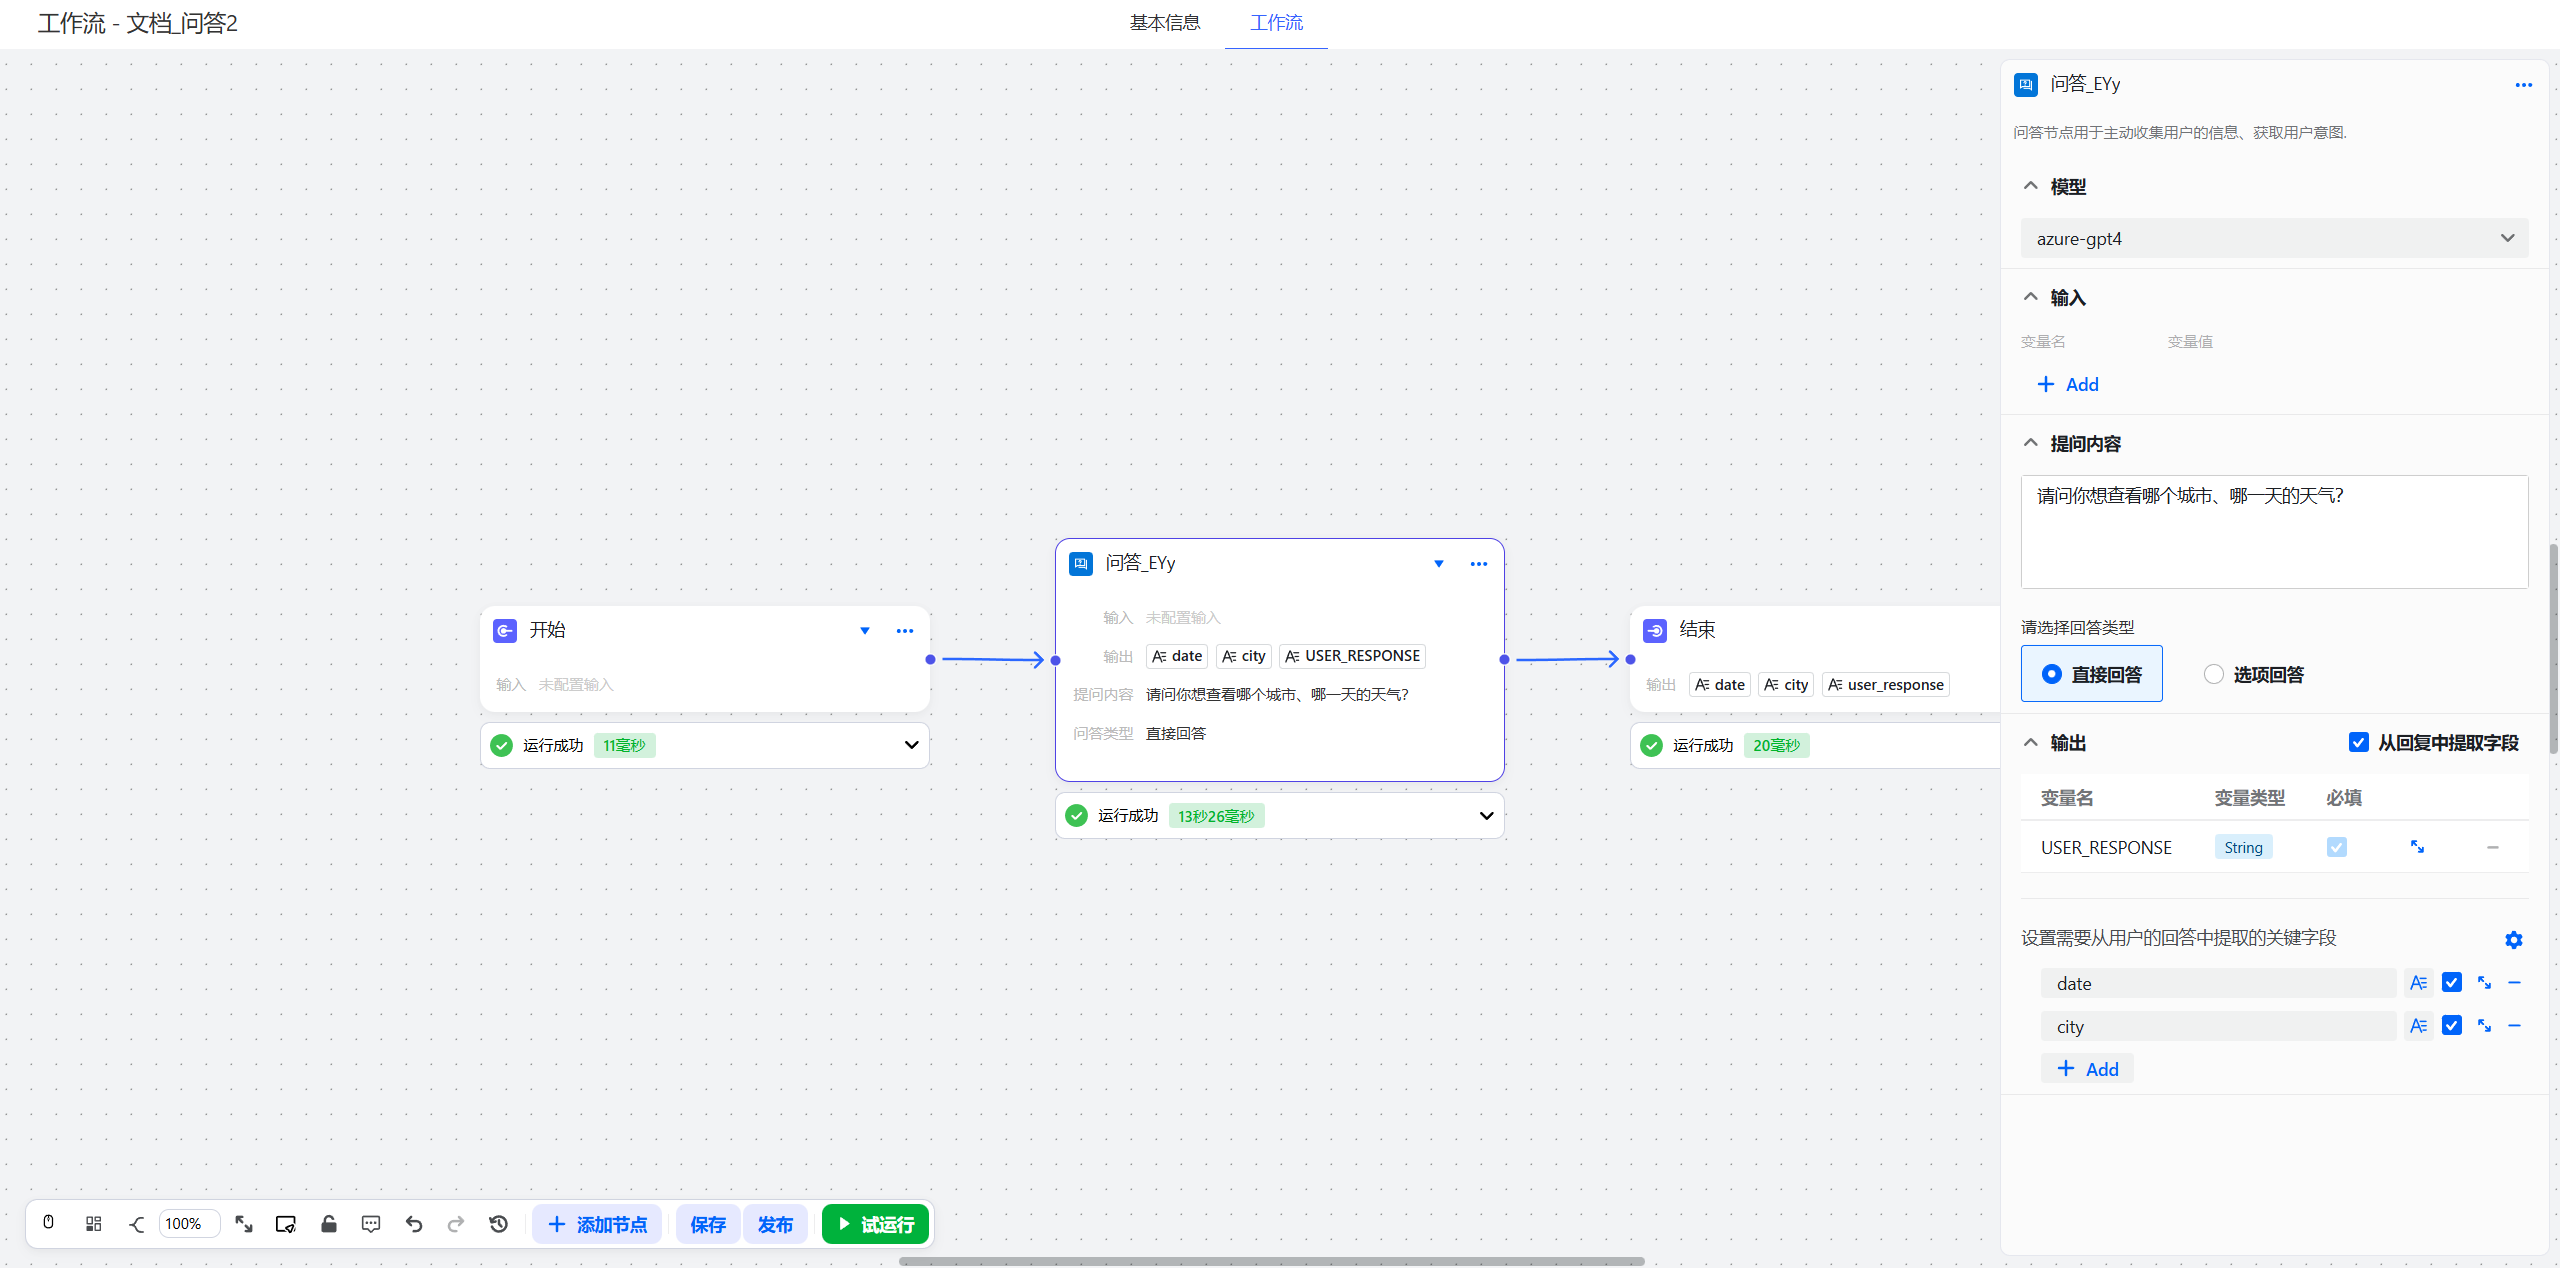This screenshot has width=2560, height=1268.
Task: Expand run results on the 开始 node
Action: pos(911,745)
